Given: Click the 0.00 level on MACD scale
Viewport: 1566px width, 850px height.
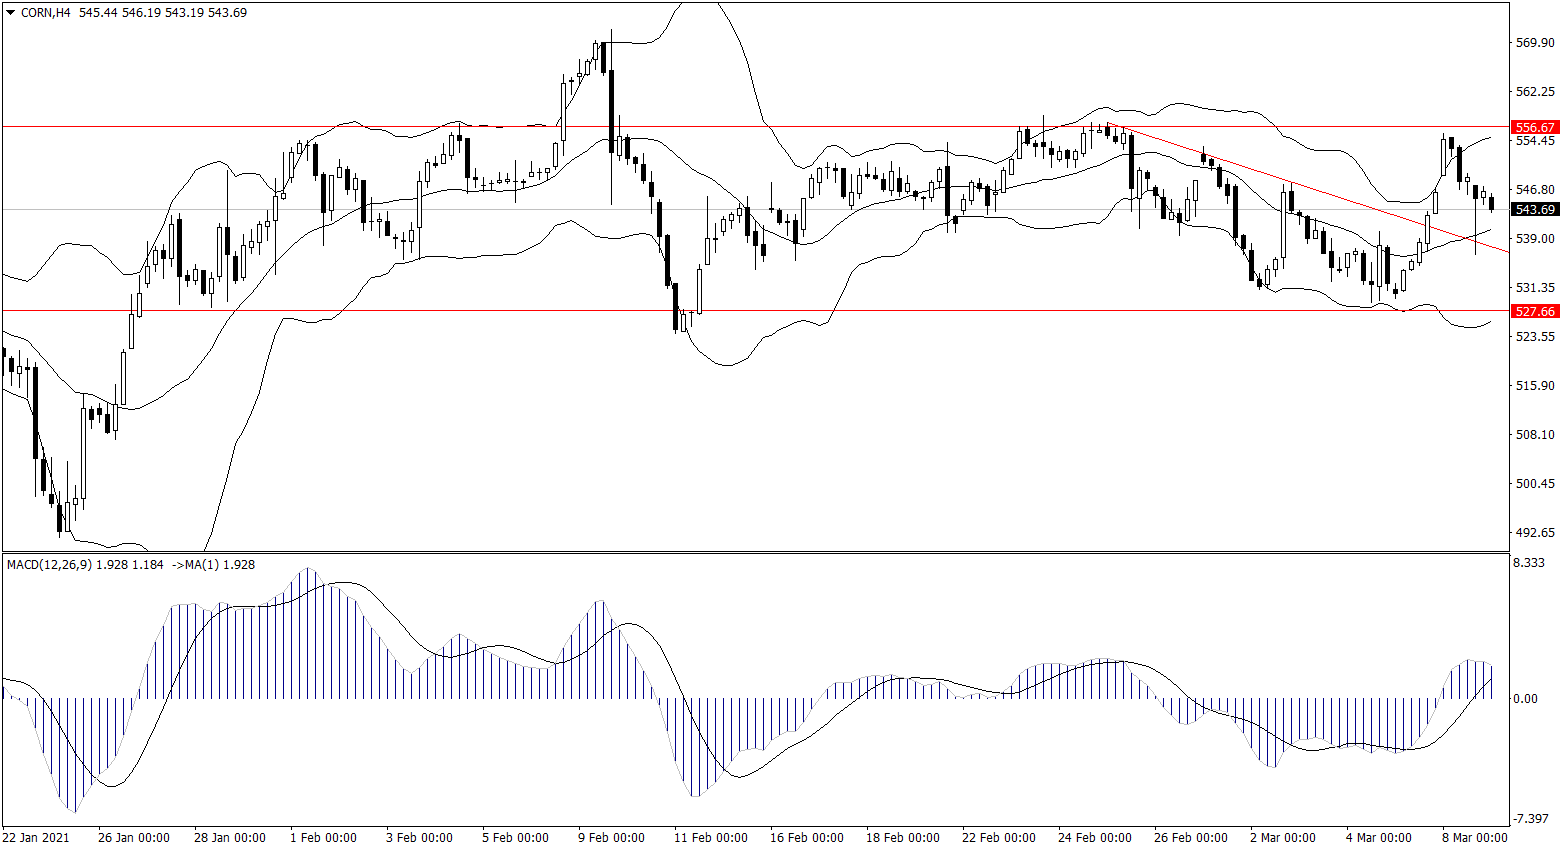Looking at the screenshot, I should click(1526, 699).
